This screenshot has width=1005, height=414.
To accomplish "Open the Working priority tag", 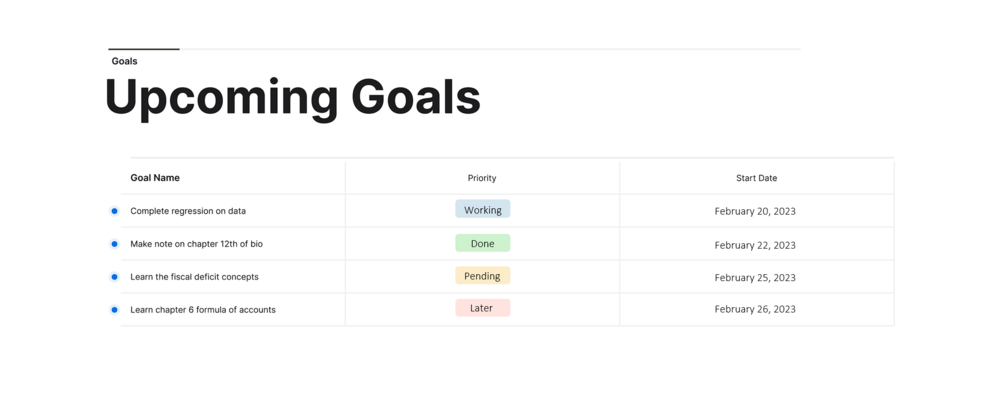I will tap(483, 210).
